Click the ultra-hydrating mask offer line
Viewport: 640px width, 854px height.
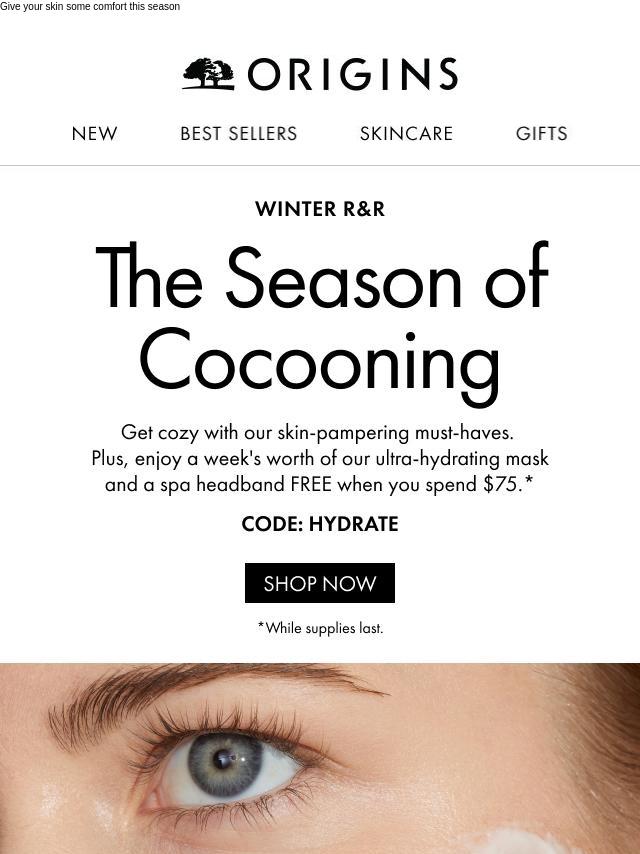[x=320, y=459]
